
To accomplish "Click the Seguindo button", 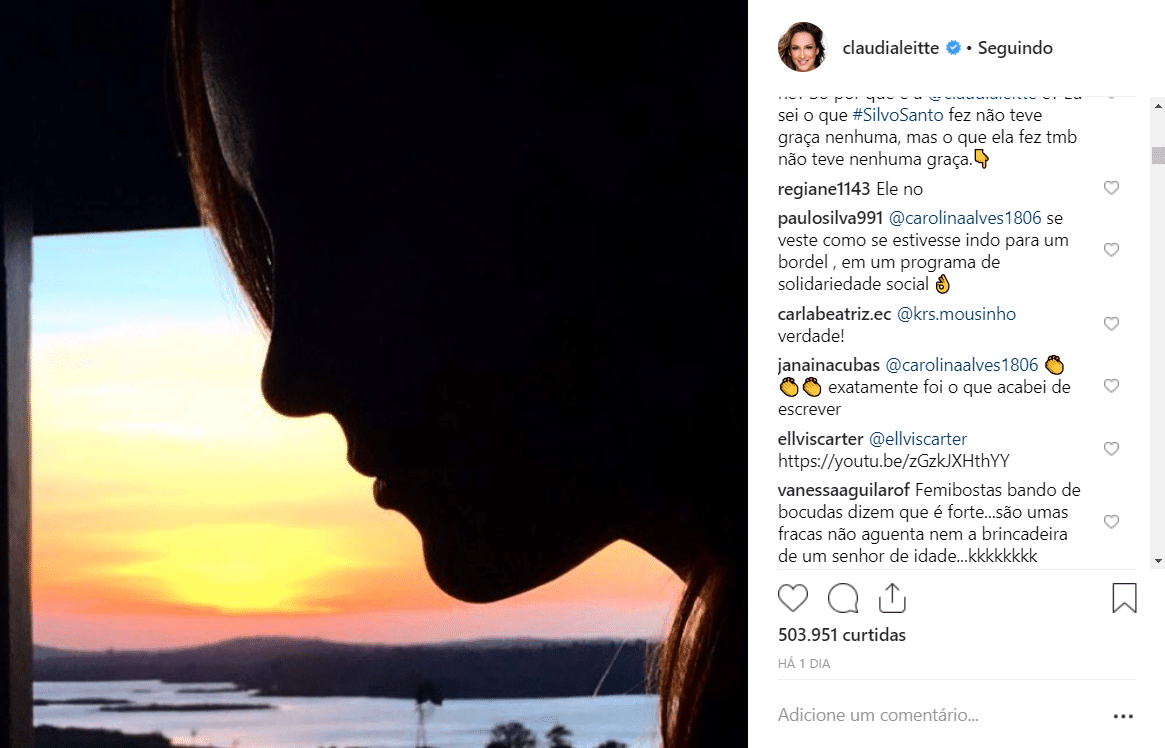I will [x=1014, y=47].
